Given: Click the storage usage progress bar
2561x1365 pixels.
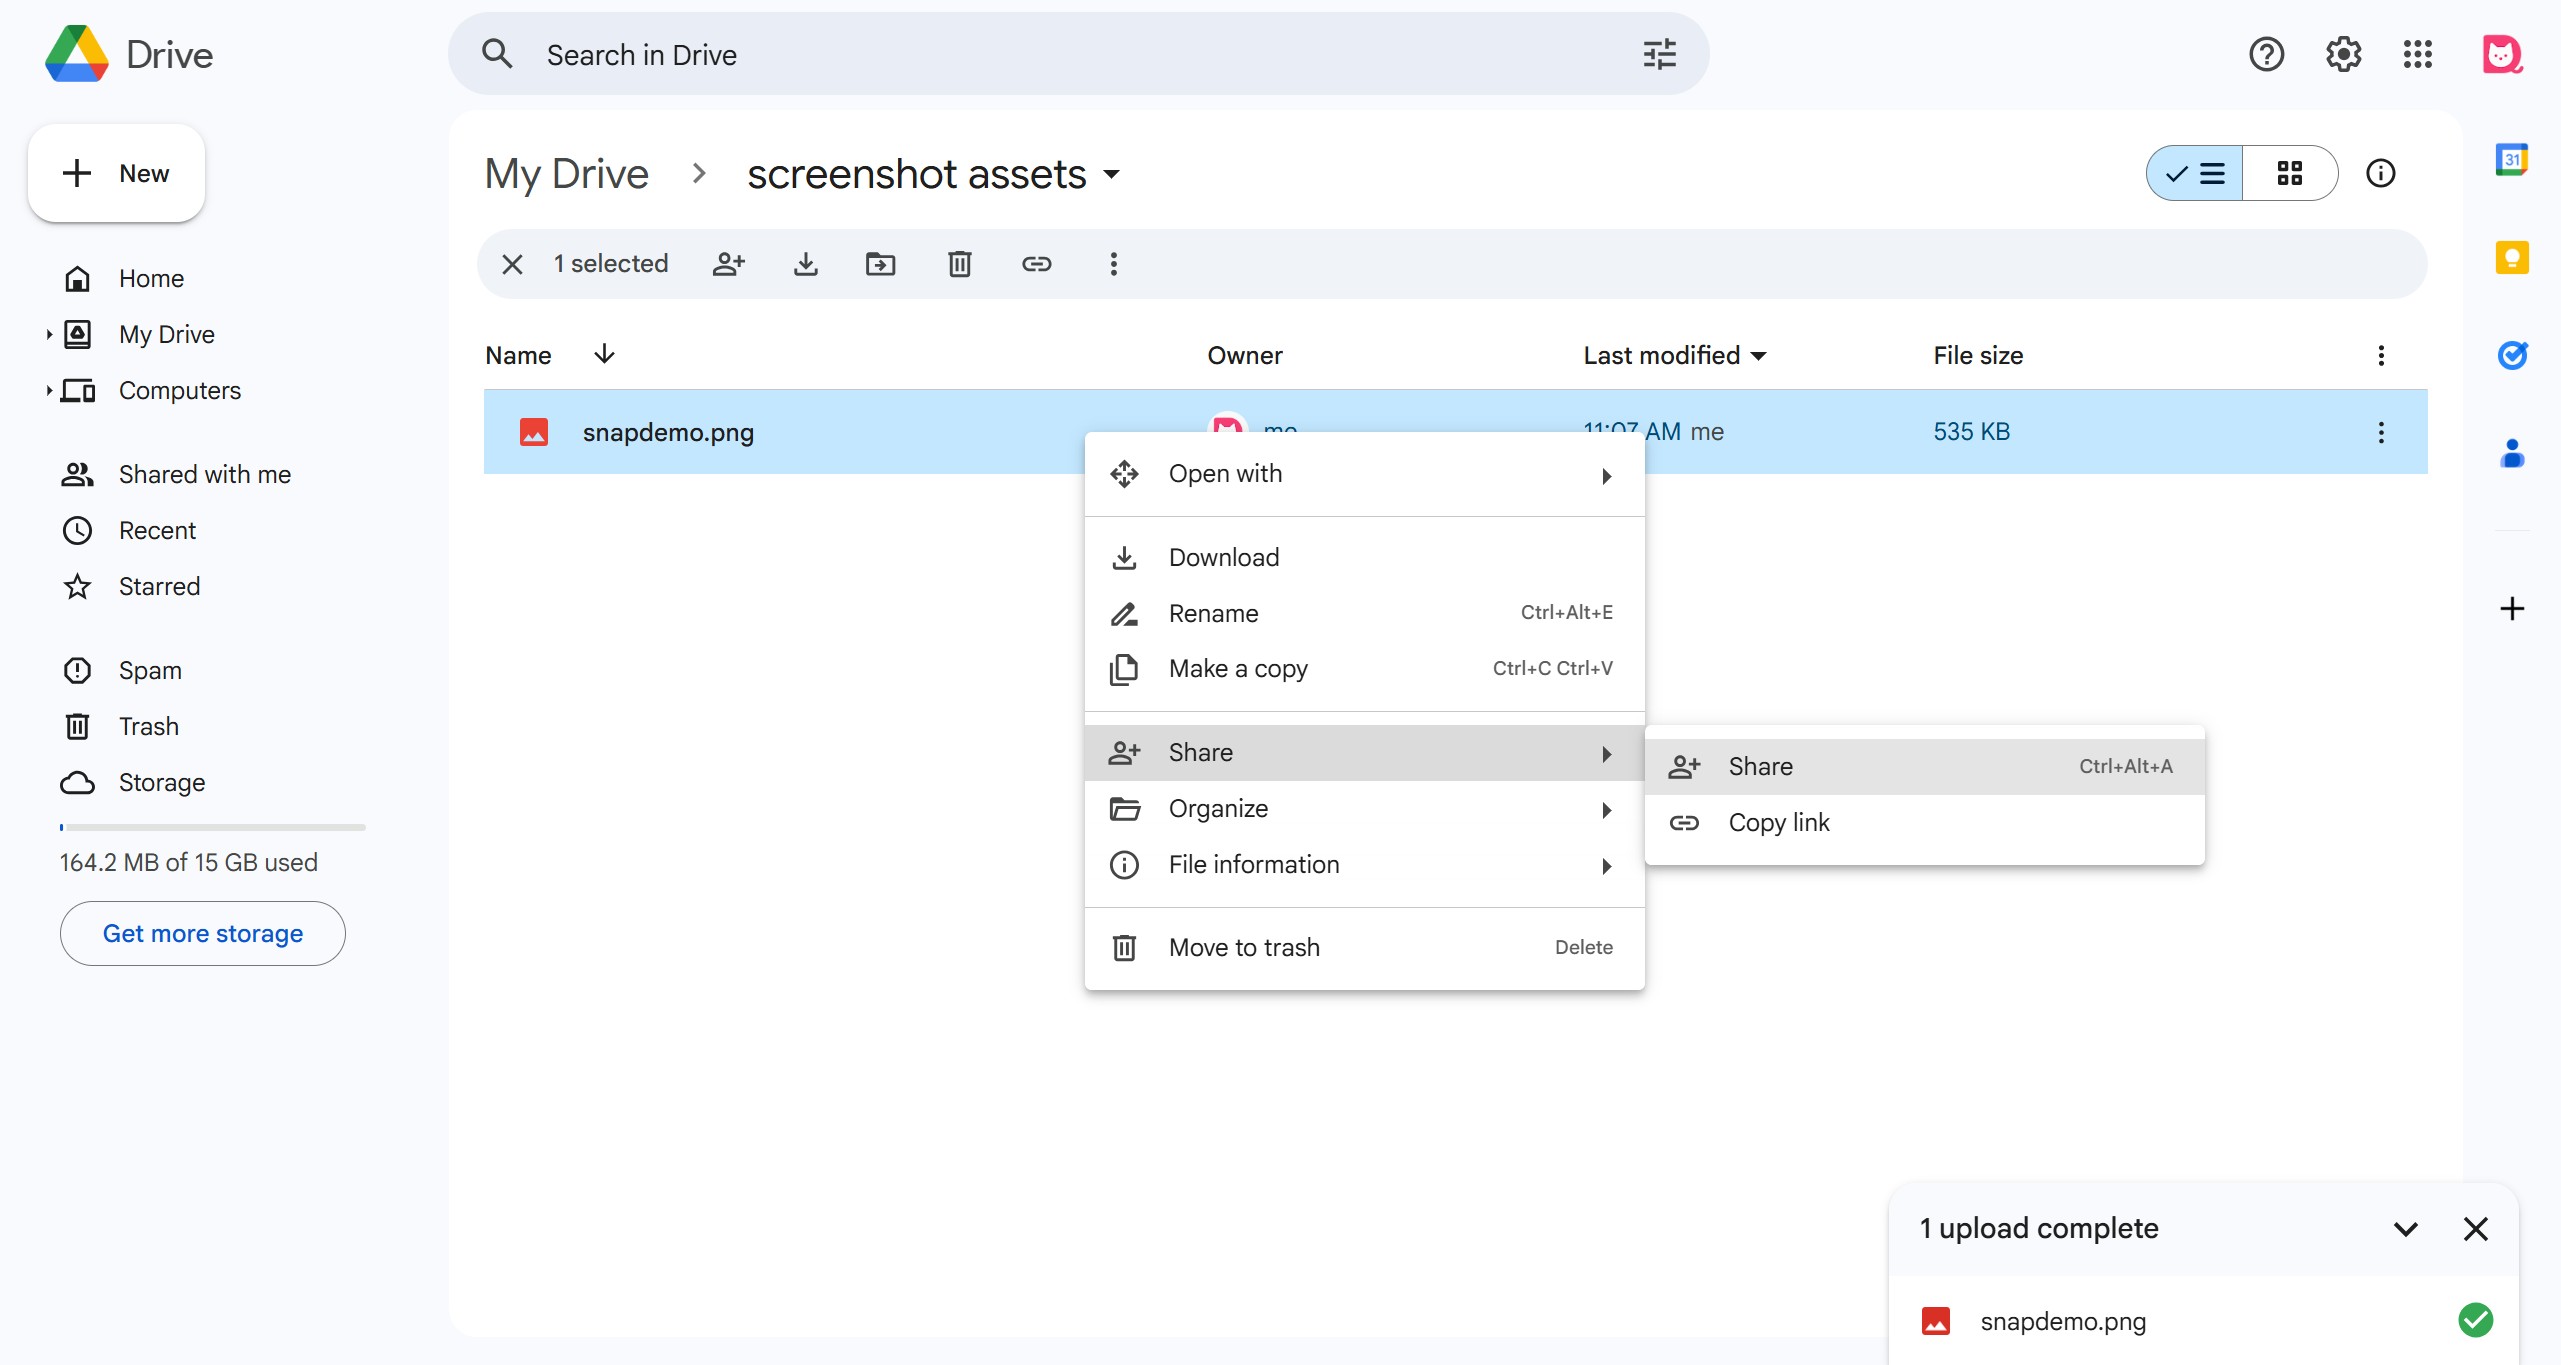Looking at the screenshot, I should (x=212, y=827).
